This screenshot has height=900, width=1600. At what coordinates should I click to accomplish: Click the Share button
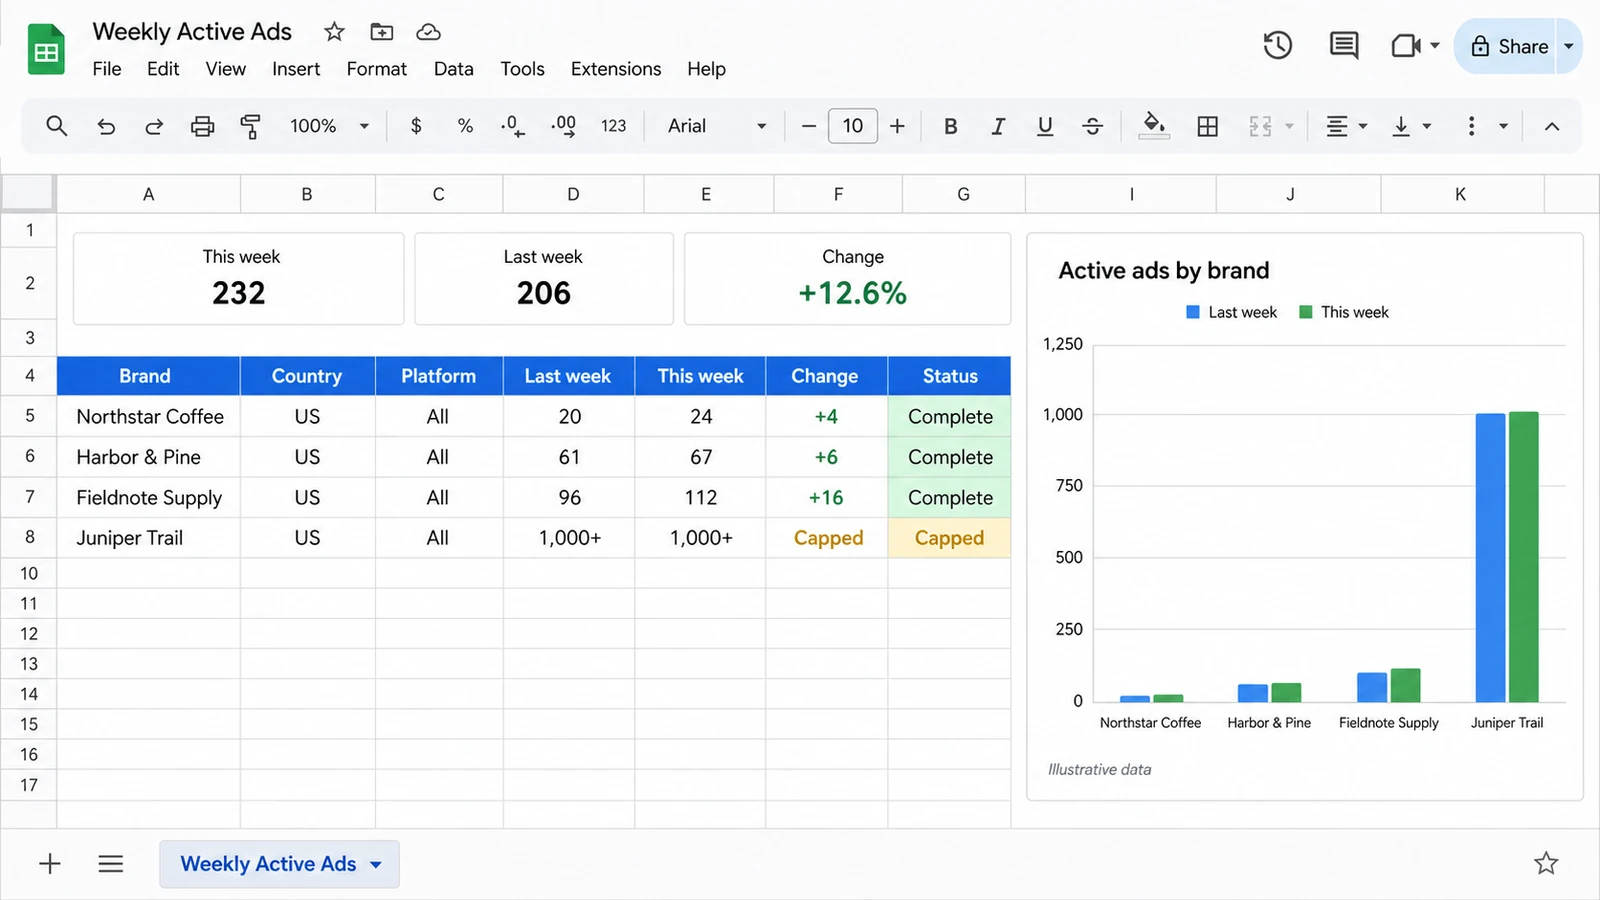tap(1509, 46)
